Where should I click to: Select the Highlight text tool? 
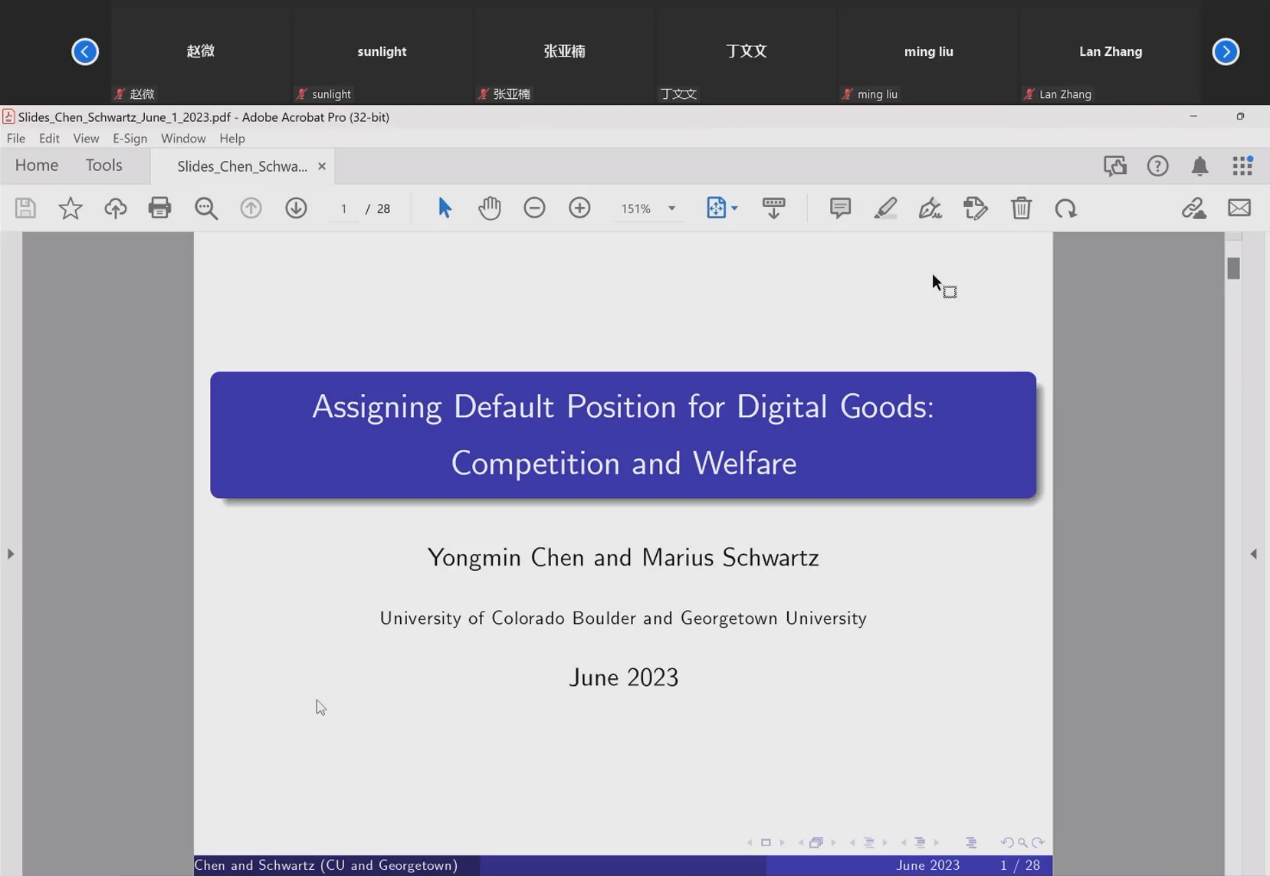tap(885, 208)
